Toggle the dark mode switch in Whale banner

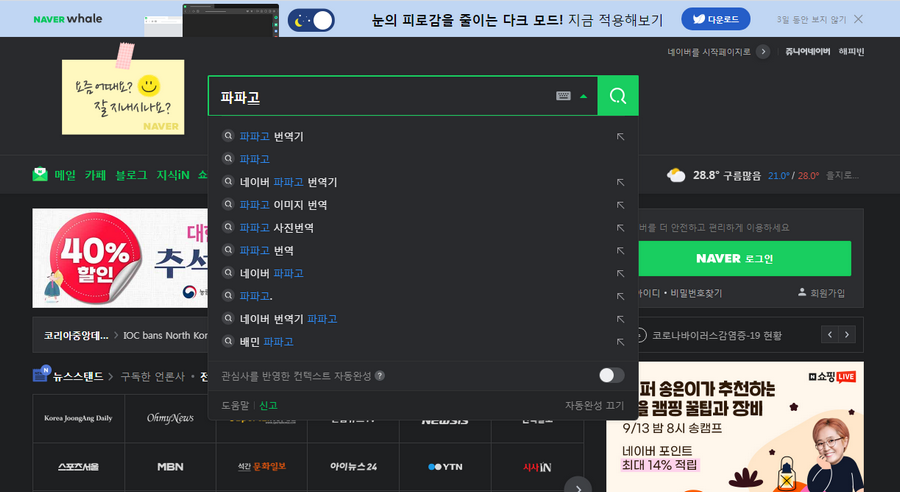311,20
